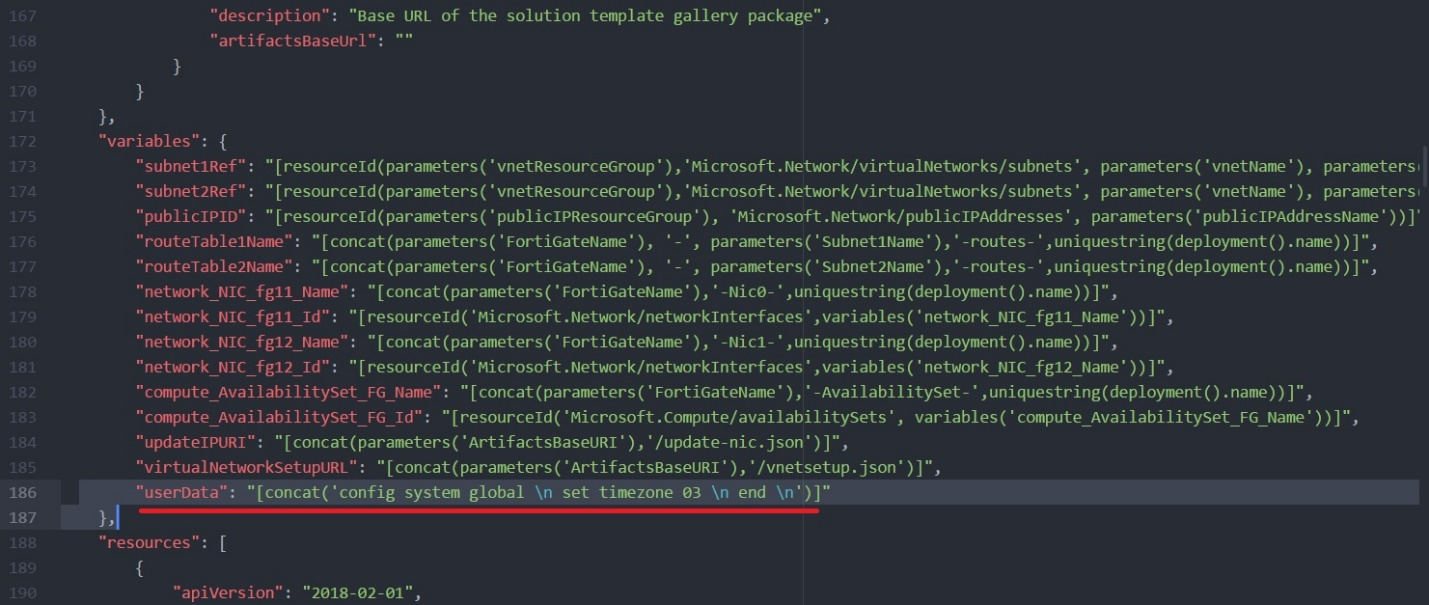This screenshot has width=1429, height=605.
Task: Click the closing brace on line 187
Action: point(110,517)
